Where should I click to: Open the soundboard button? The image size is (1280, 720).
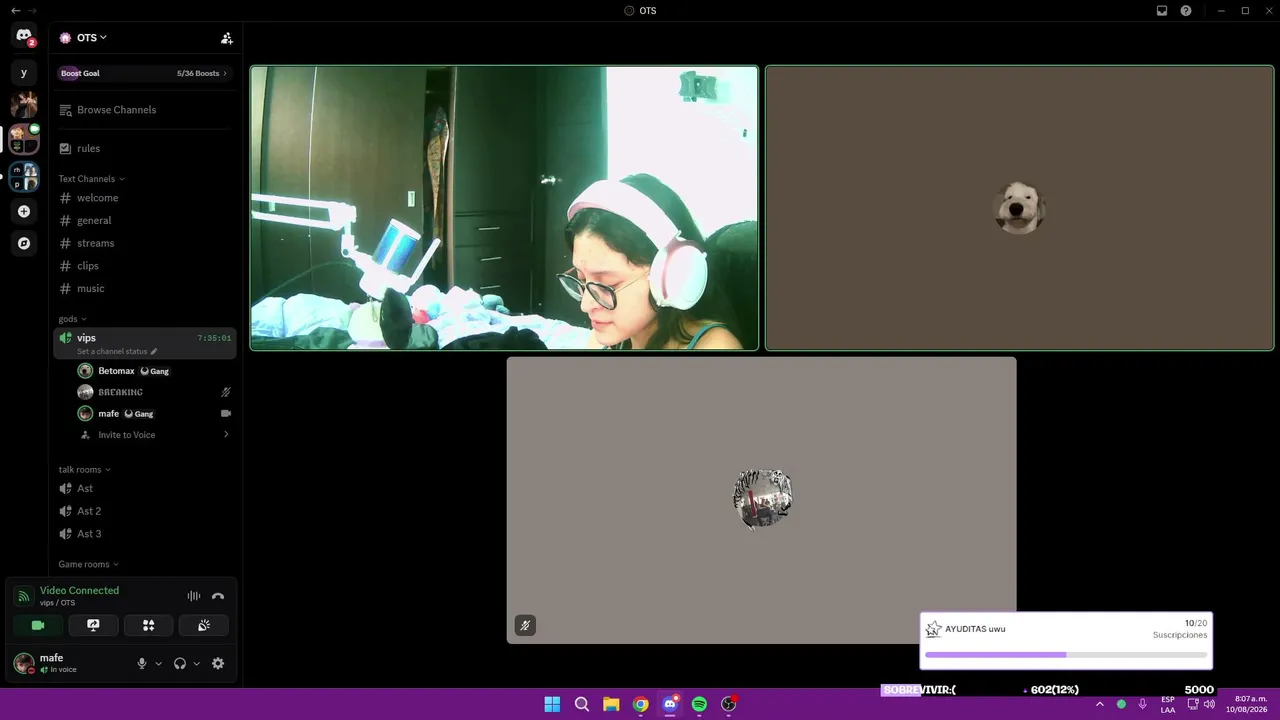[x=204, y=625]
